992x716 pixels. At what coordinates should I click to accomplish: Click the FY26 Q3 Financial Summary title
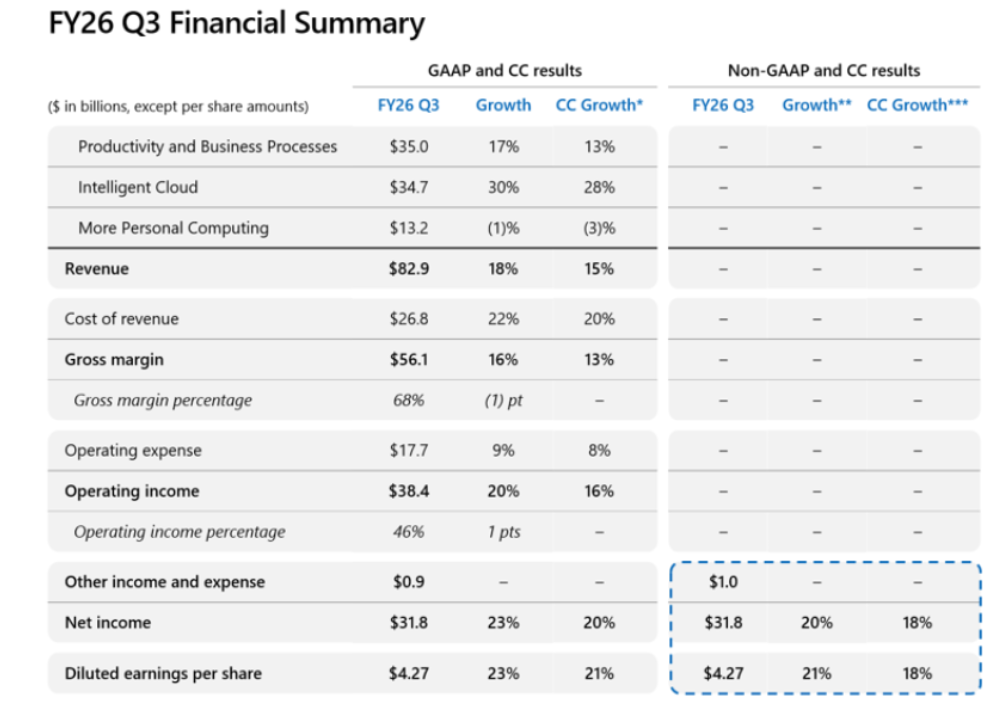coord(237,23)
